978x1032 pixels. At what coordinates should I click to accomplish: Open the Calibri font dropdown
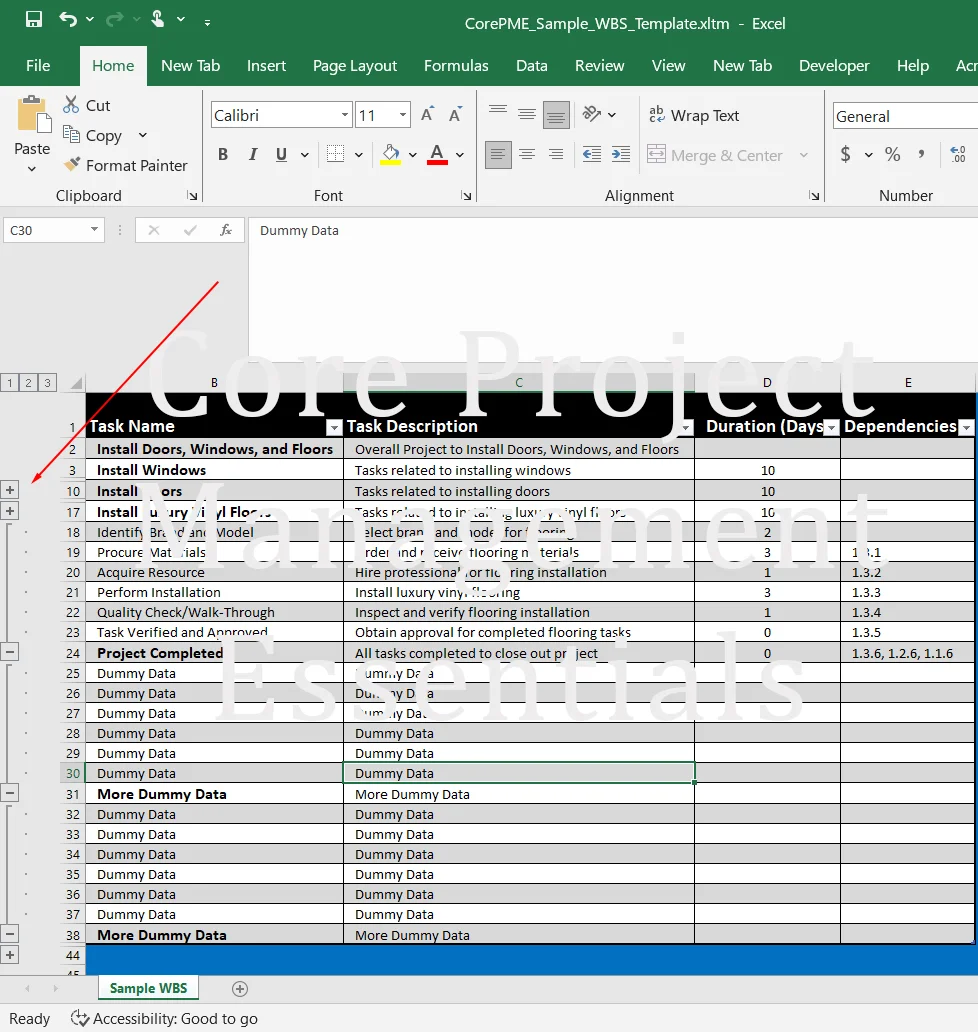tap(344, 114)
